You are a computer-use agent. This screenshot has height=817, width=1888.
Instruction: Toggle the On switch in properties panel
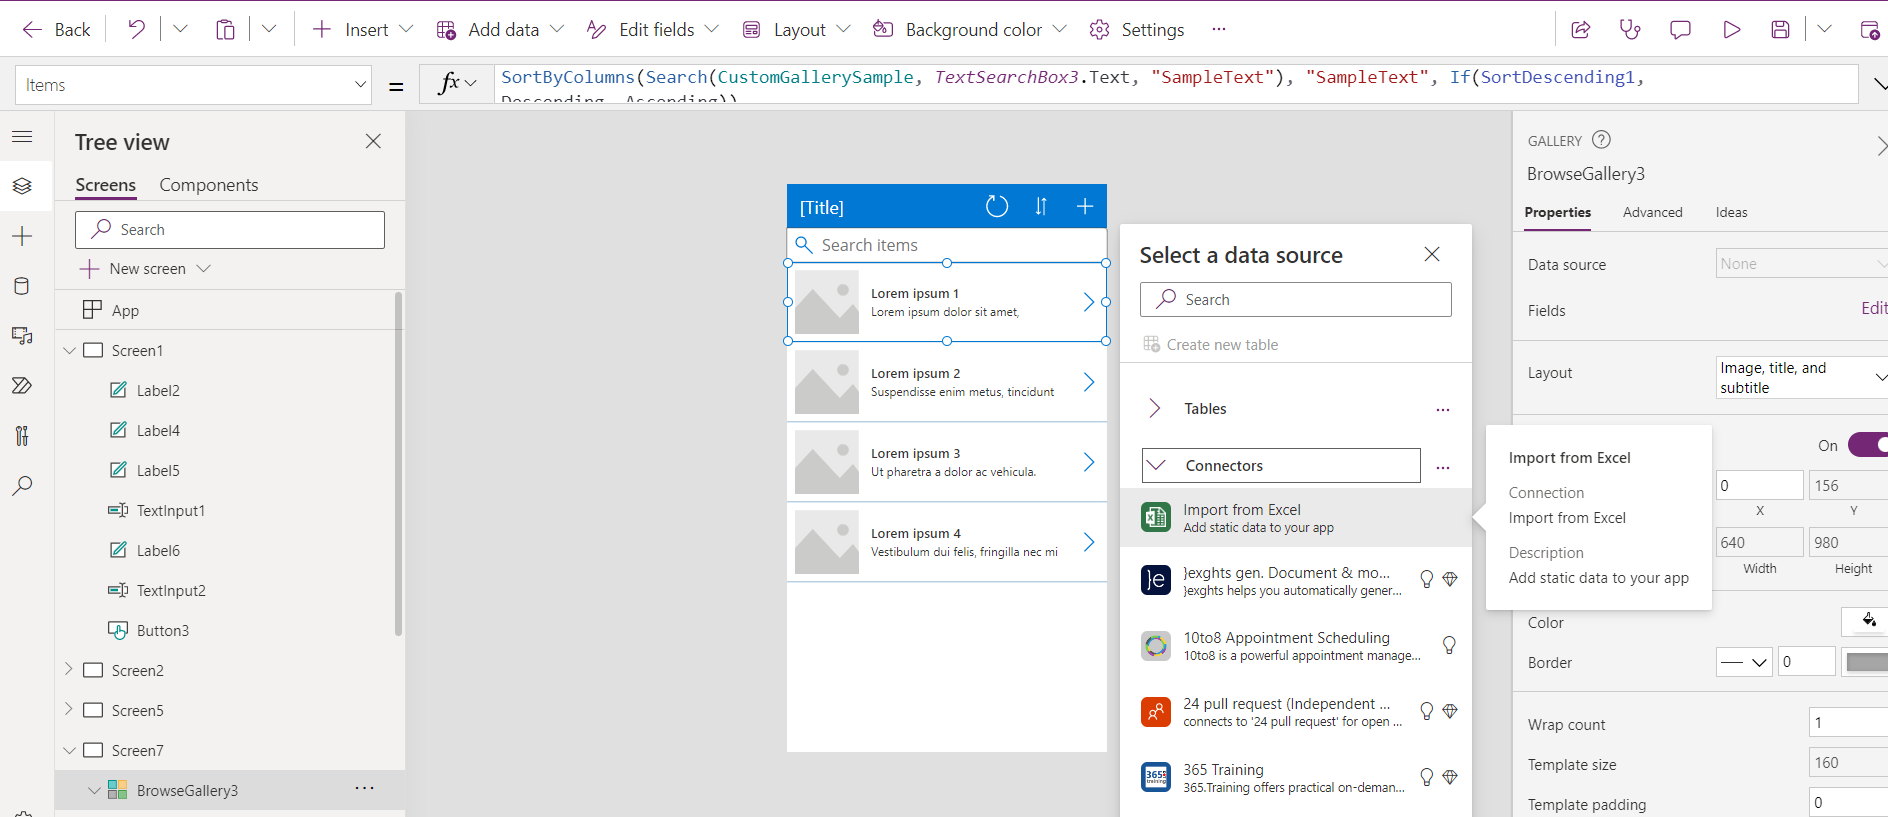(1868, 445)
